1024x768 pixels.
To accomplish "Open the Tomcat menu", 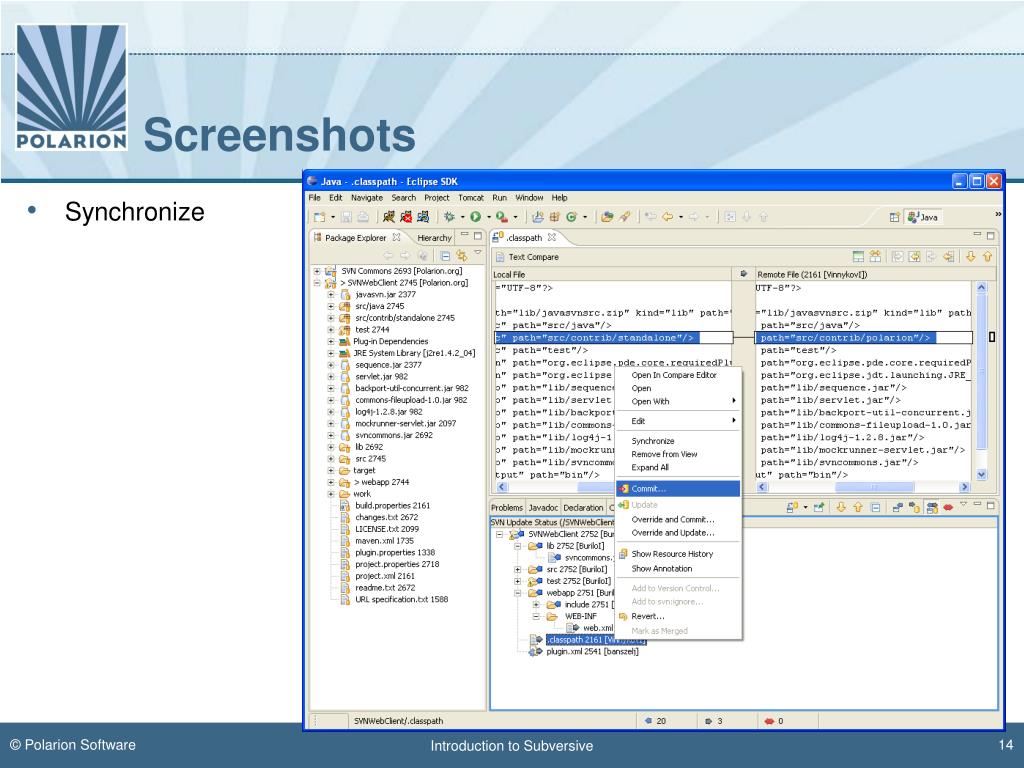I will coord(471,198).
